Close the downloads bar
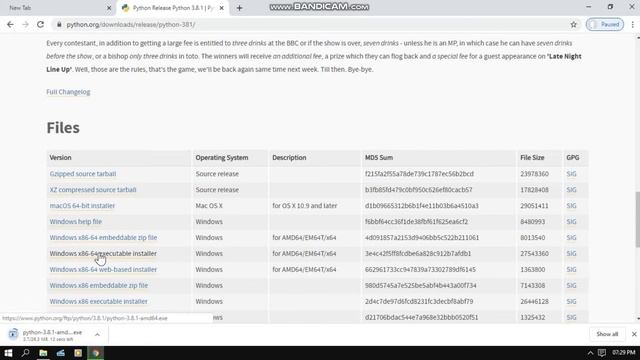The height and width of the screenshot is (360, 640). click(634, 334)
